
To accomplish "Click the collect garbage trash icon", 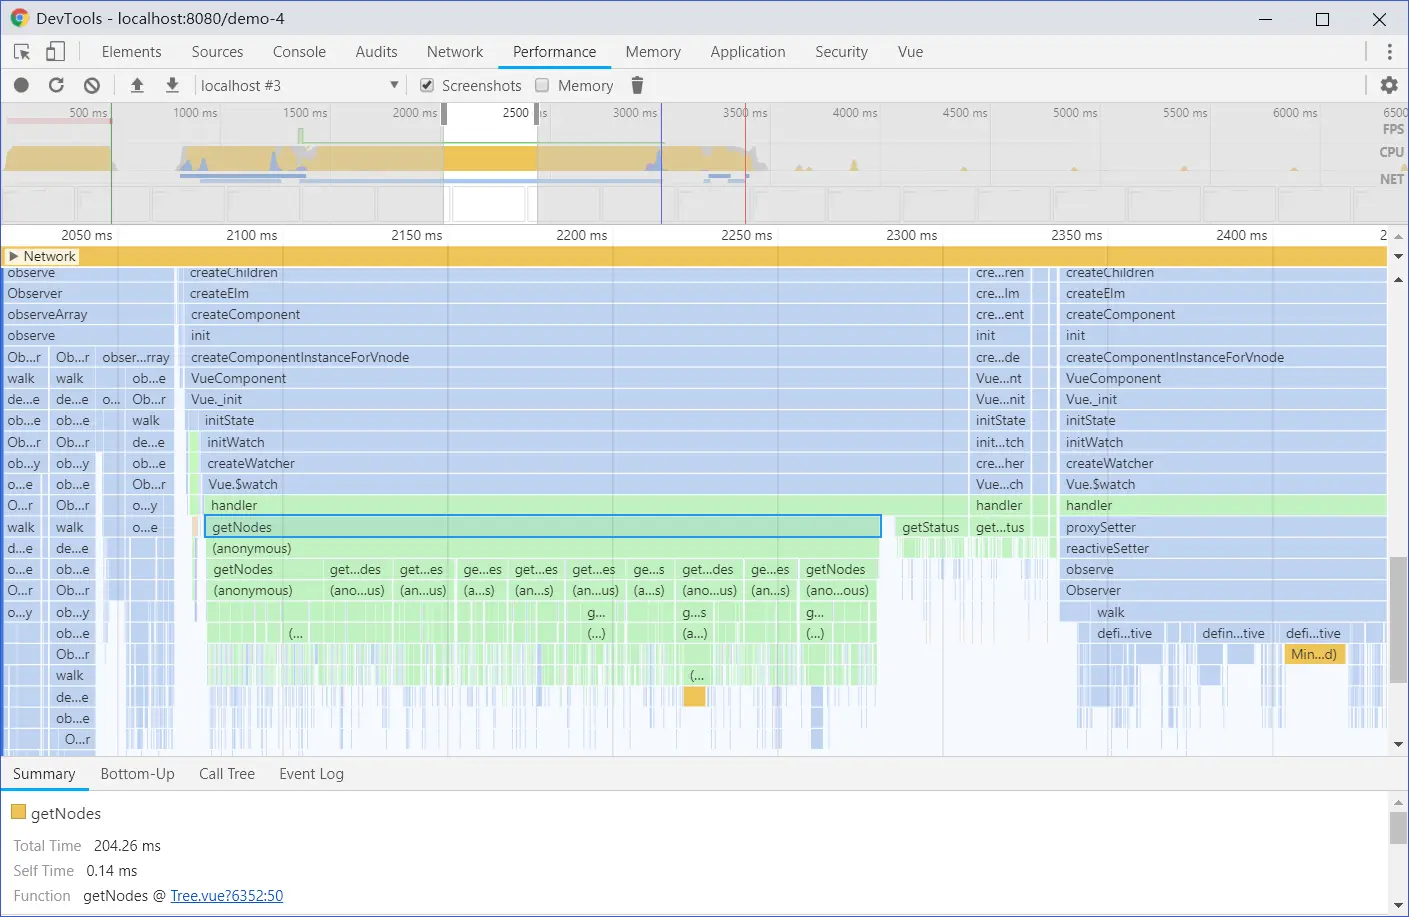I will click(x=637, y=86).
